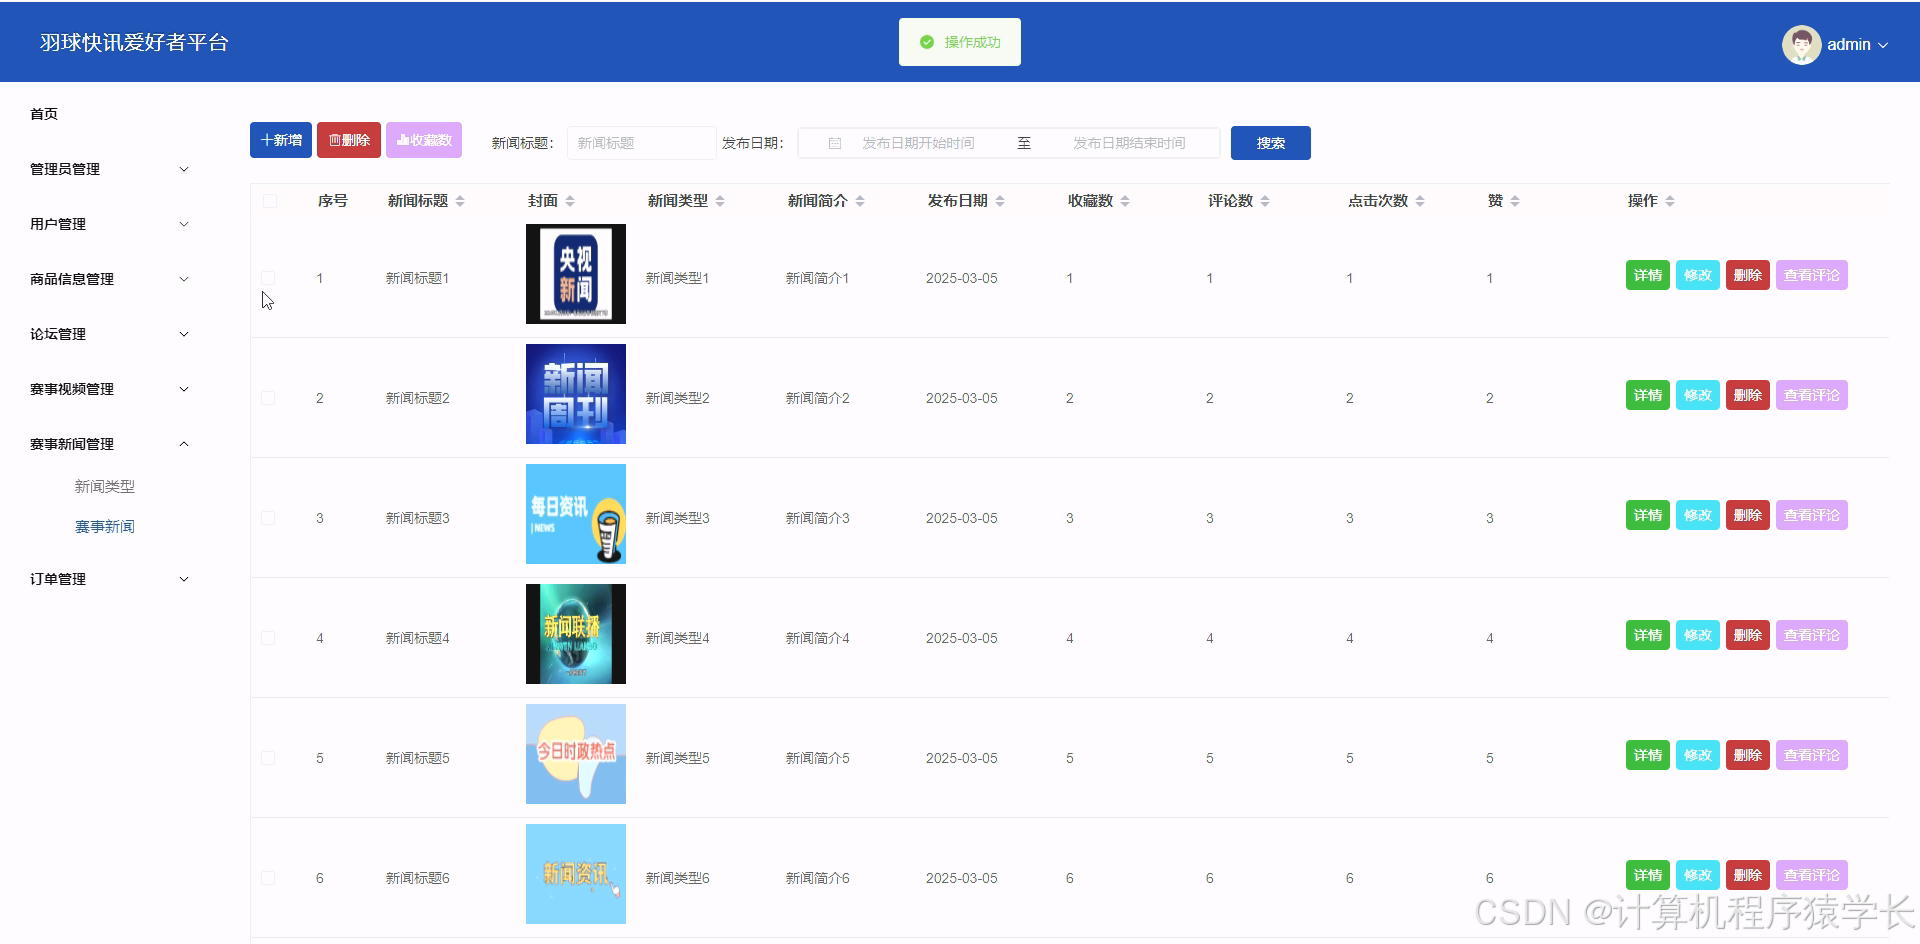Expand the 用户管理 sidebar section

[x=108, y=223]
